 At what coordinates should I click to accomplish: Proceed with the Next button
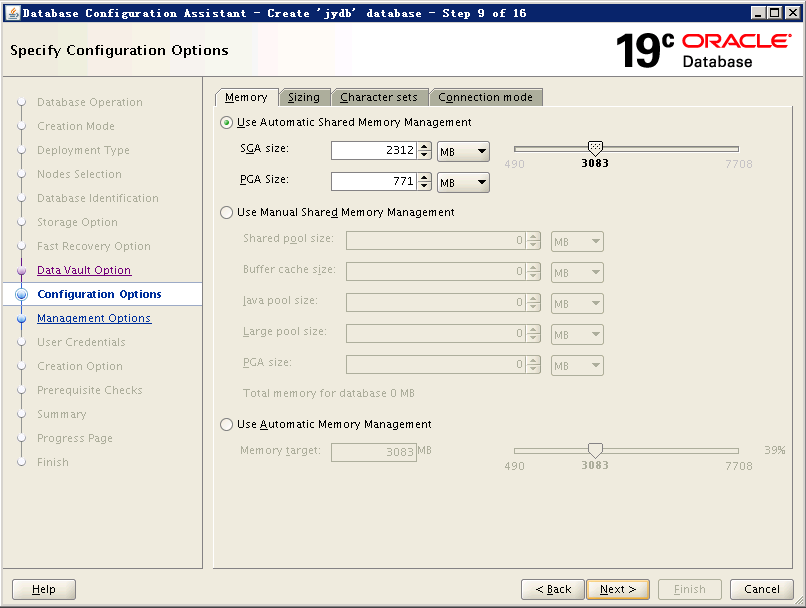[x=618, y=589]
